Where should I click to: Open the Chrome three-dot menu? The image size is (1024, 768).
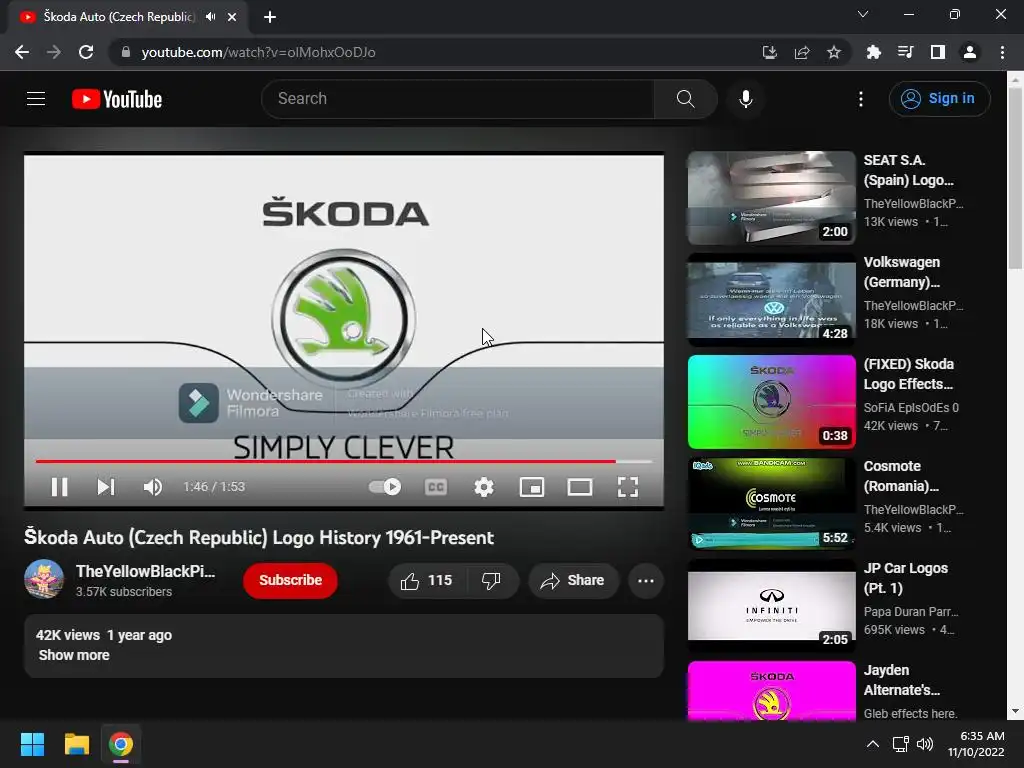[1002, 52]
